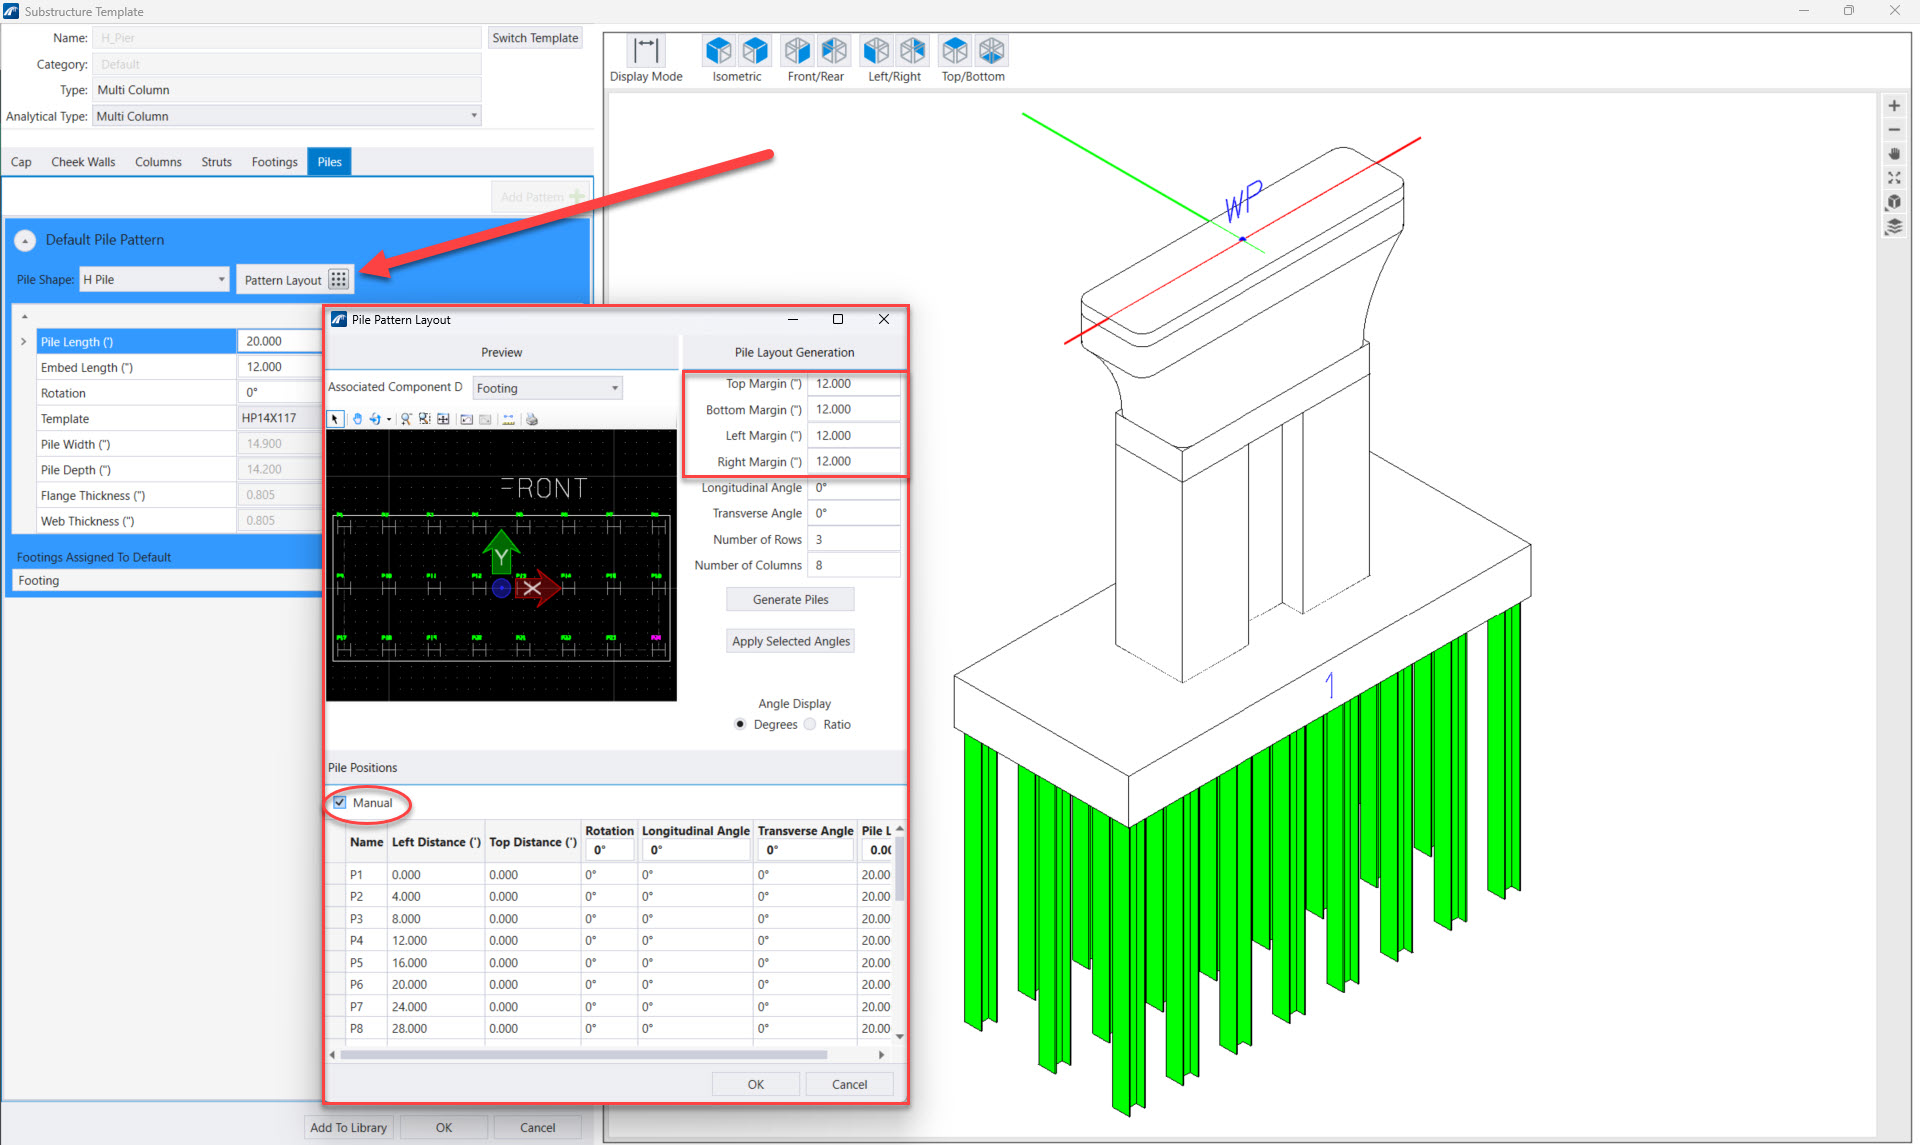Screen dimensions: 1920x1145
Task: Click the Generate Piles button
Action: click(x=790, y=600)
